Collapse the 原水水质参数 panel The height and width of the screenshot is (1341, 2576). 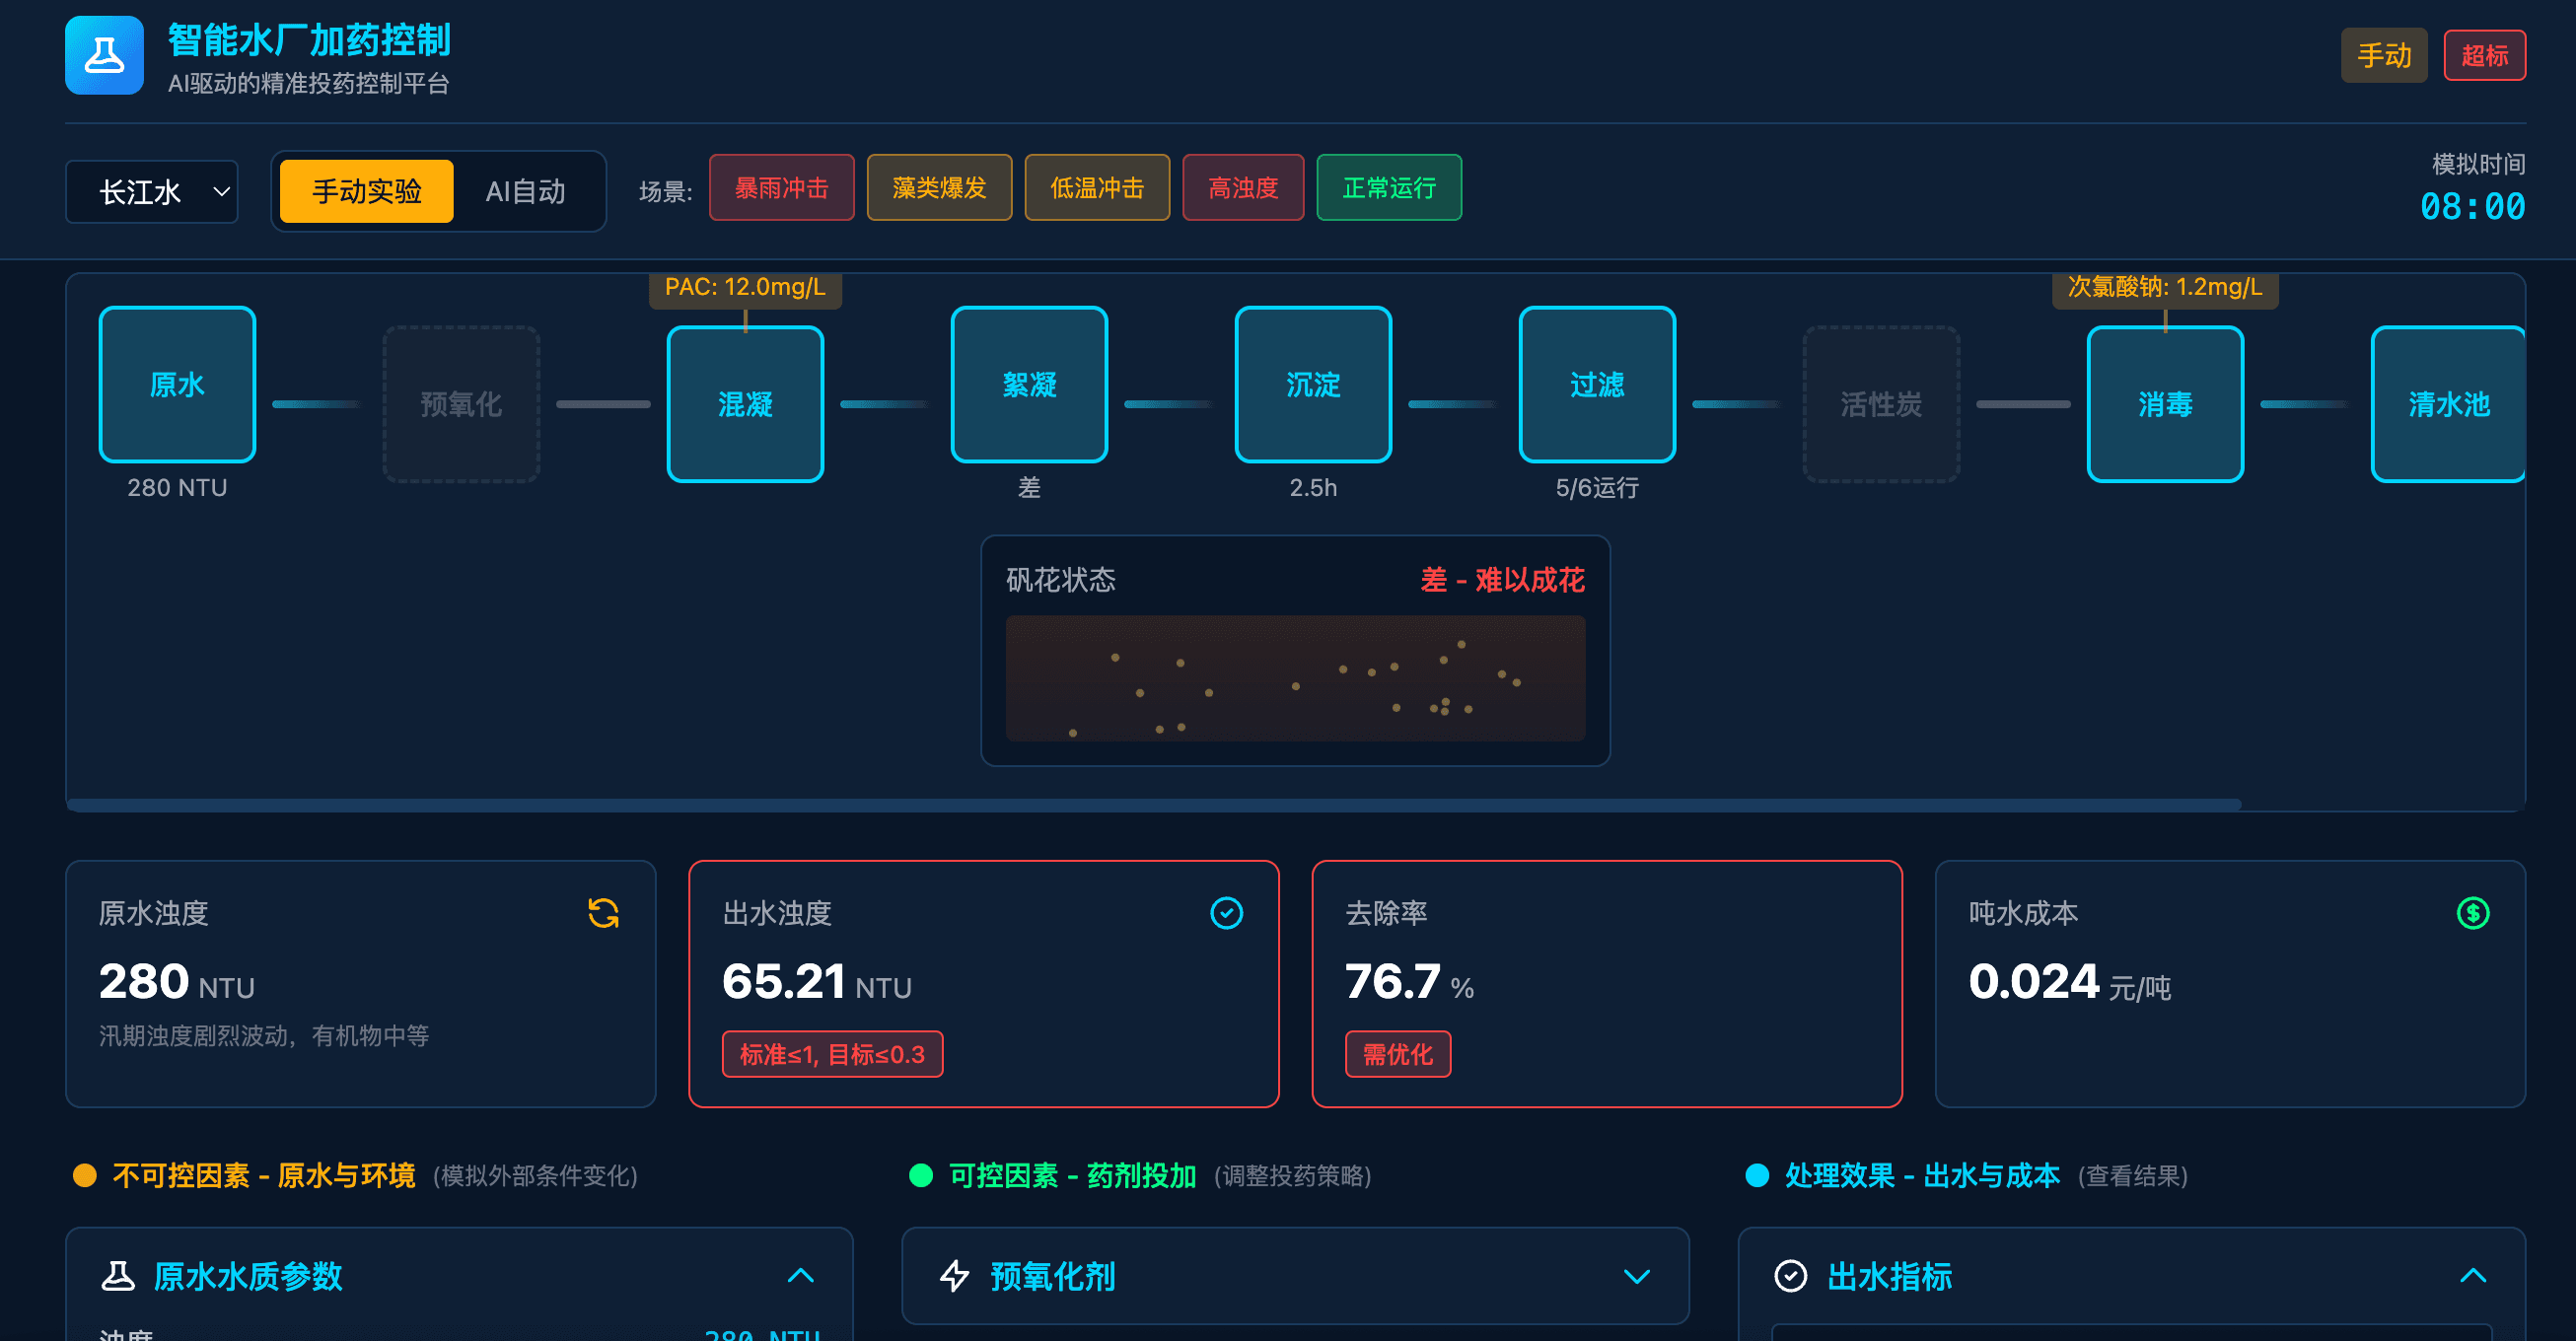coord(800,1276)
